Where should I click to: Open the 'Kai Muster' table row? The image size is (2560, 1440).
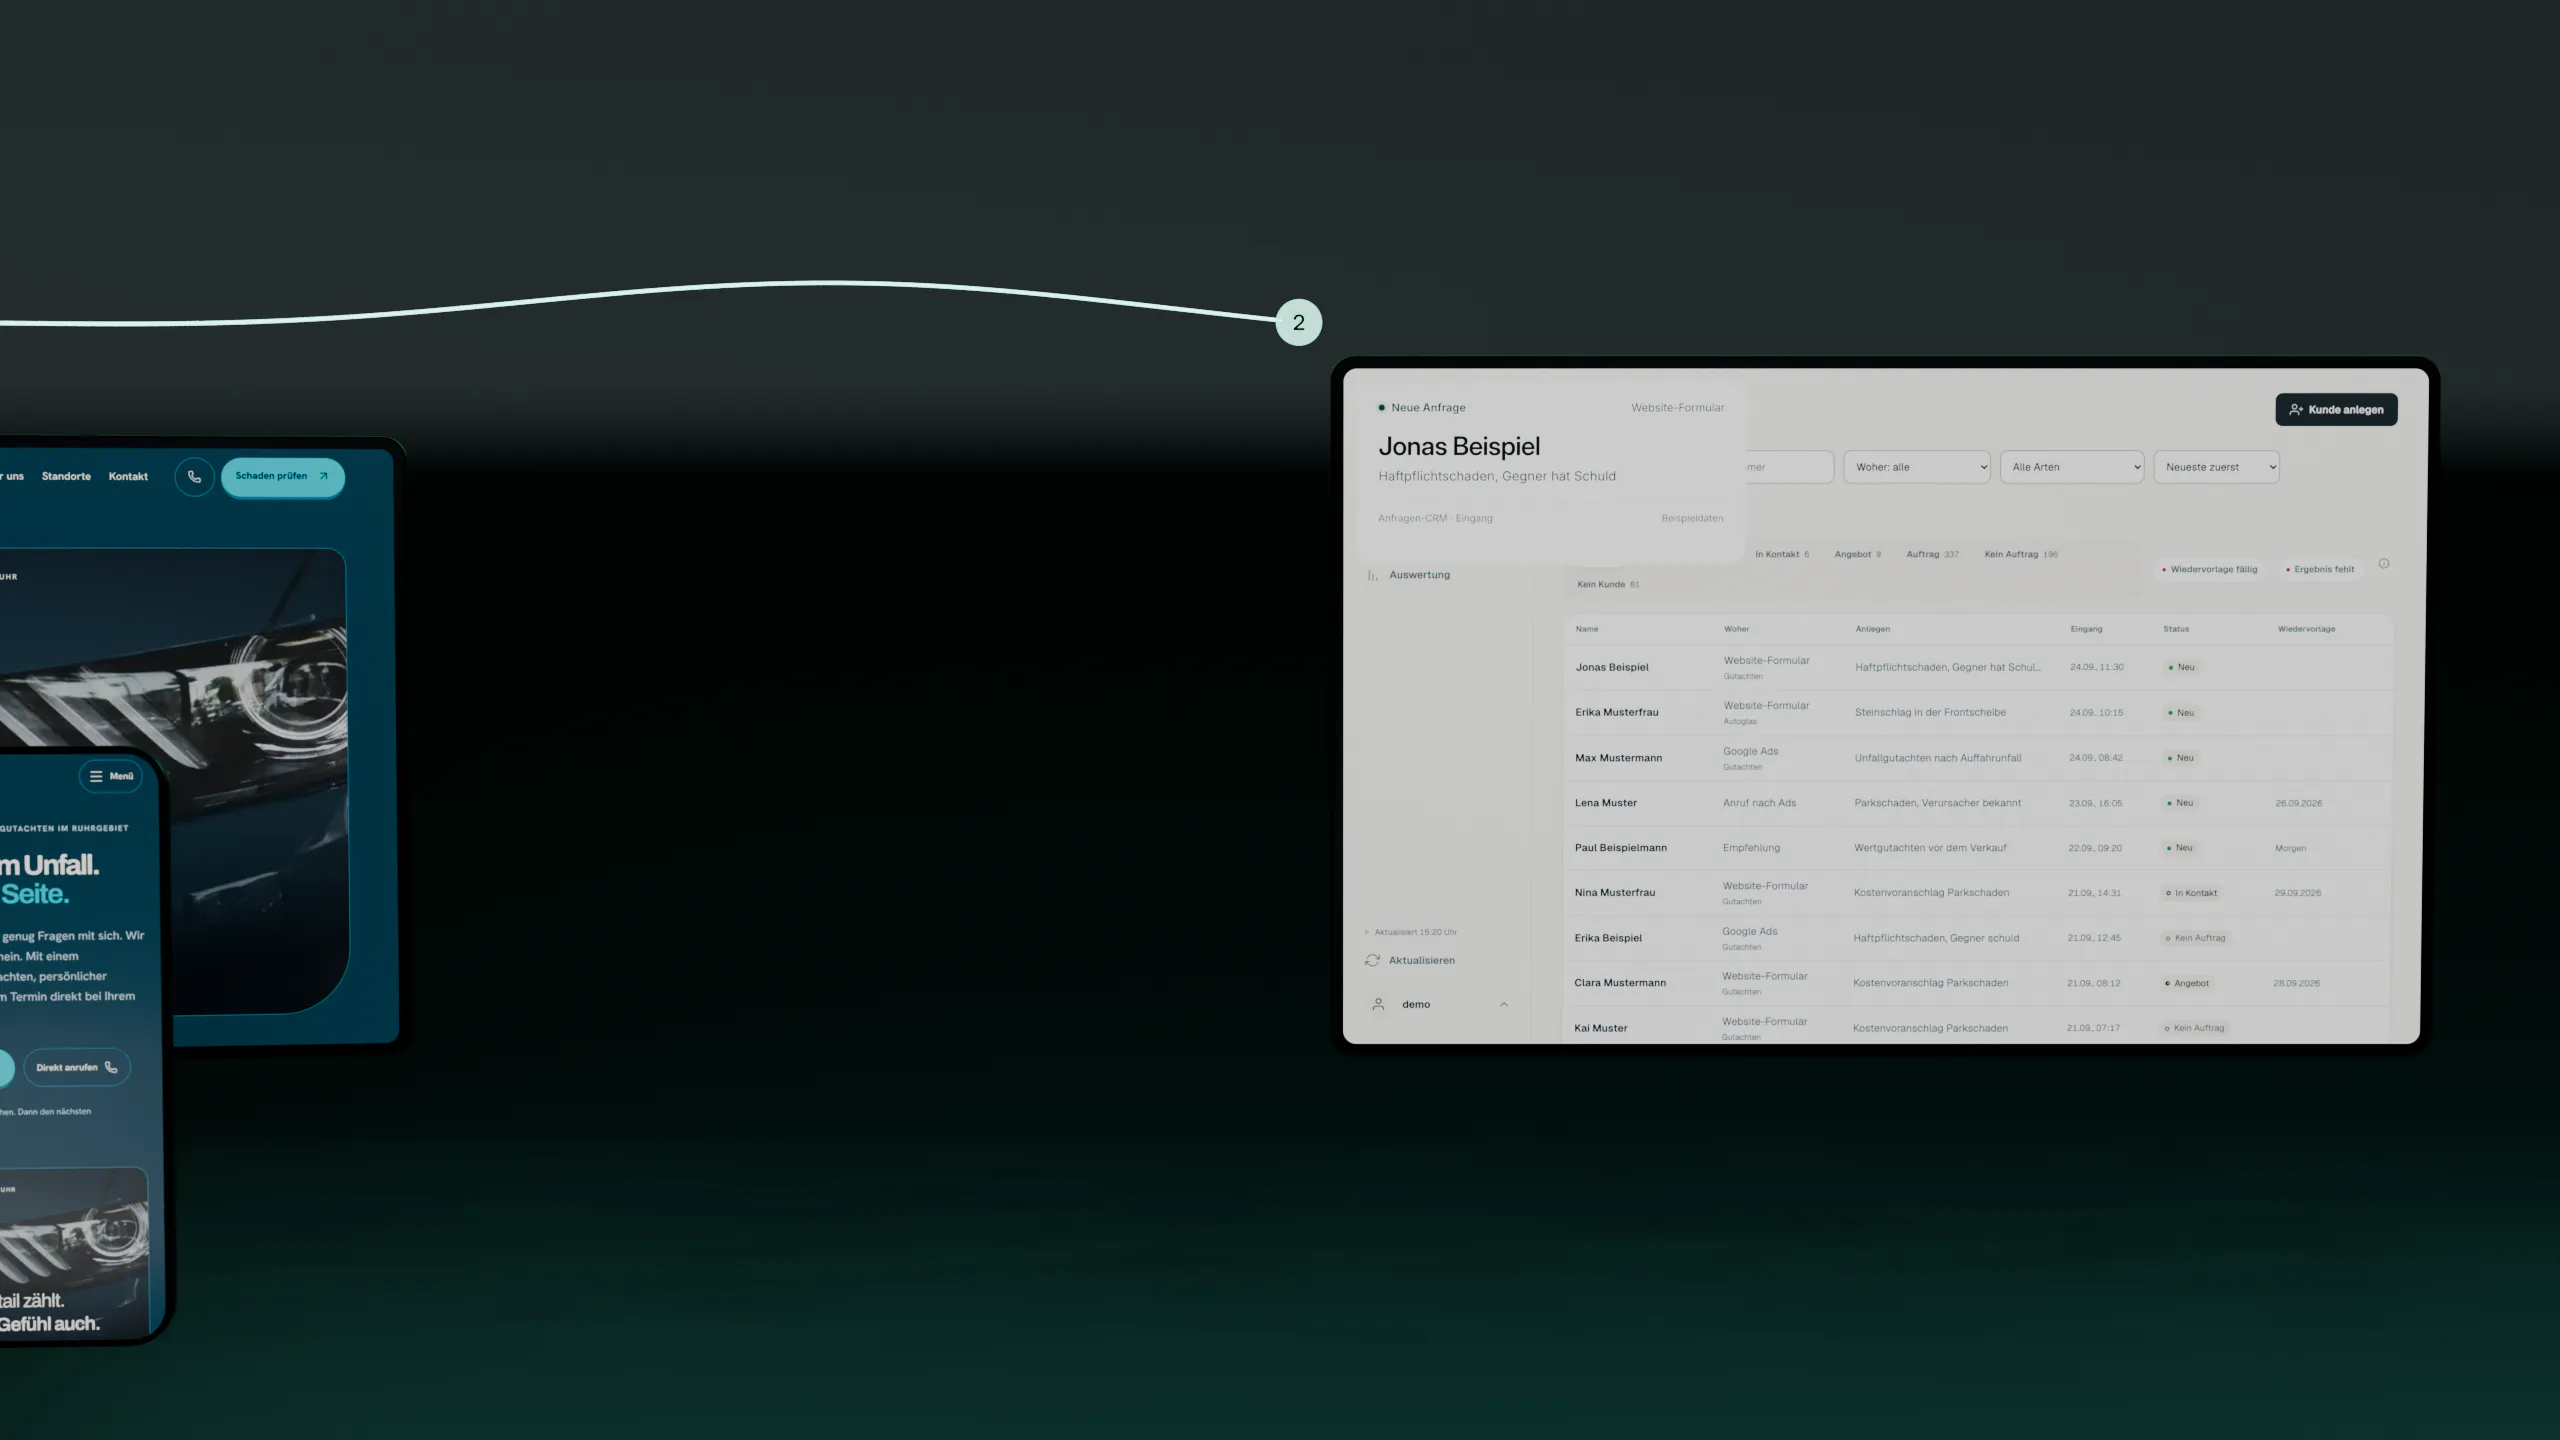pyautogui.click(x=1978, y=1028)
